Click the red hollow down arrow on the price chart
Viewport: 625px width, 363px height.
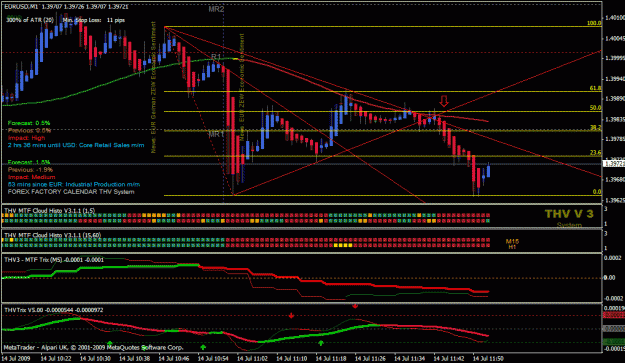(x=444, y=101)
